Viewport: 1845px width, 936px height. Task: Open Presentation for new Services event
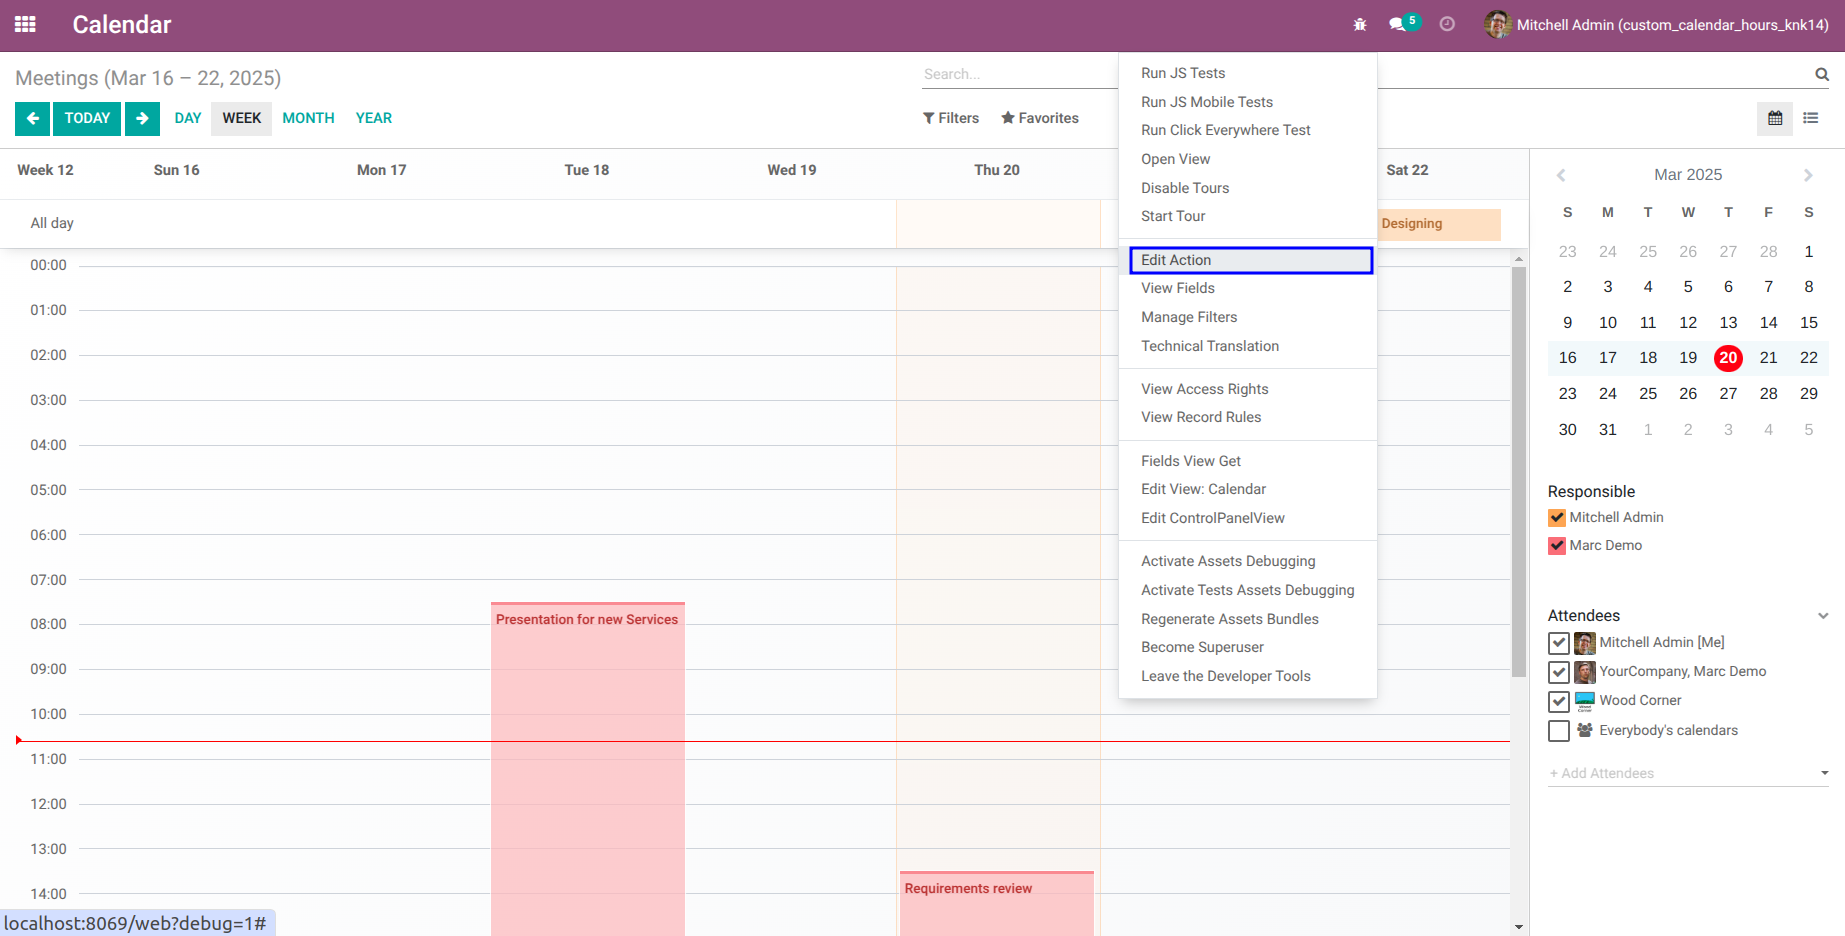pos(588,768)
